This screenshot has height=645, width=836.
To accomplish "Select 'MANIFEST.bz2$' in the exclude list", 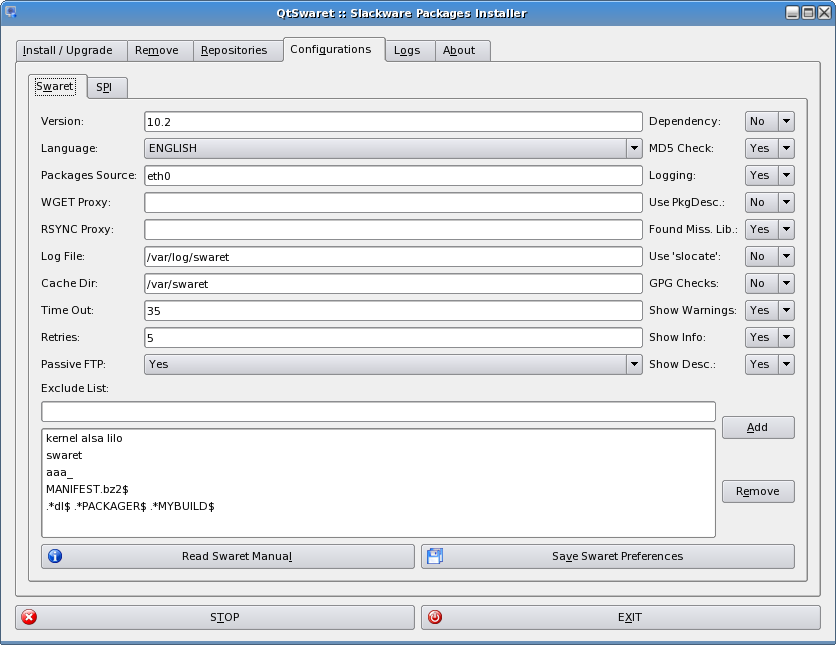I will (x=378, y=489).
